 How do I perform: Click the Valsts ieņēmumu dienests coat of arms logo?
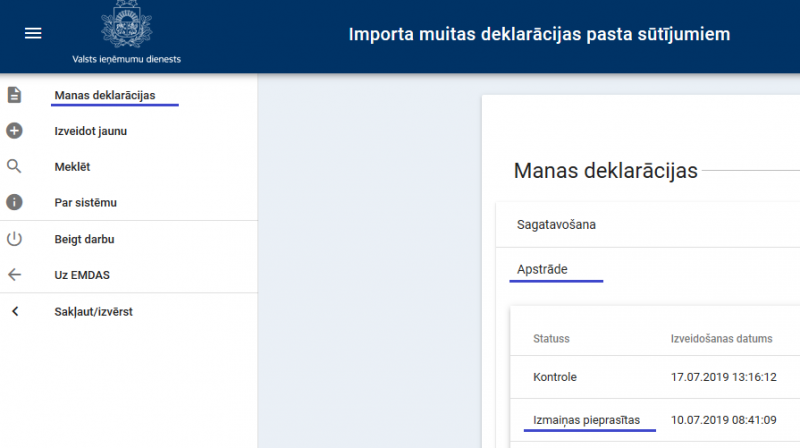click(127, 24)
